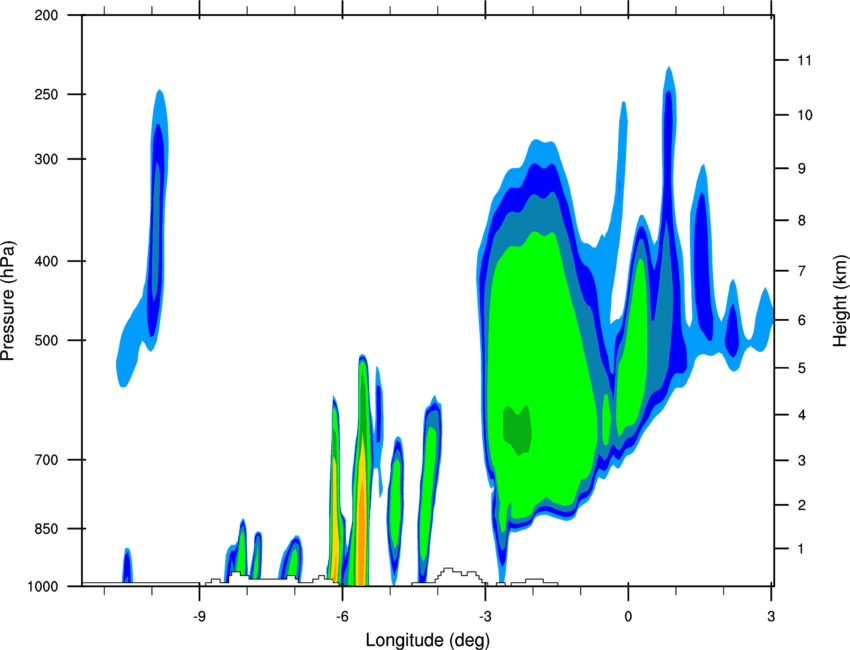Image resolution: width=850 pixels, height=650 pixels.
Task: Click the -6 longitude tick label
Action: coord(342,616)
